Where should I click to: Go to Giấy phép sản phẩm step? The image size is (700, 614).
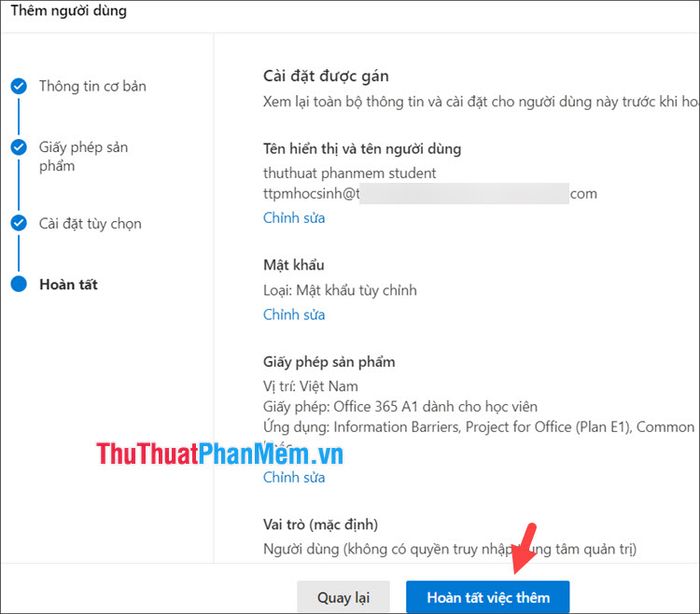click(x=83, y=156)
